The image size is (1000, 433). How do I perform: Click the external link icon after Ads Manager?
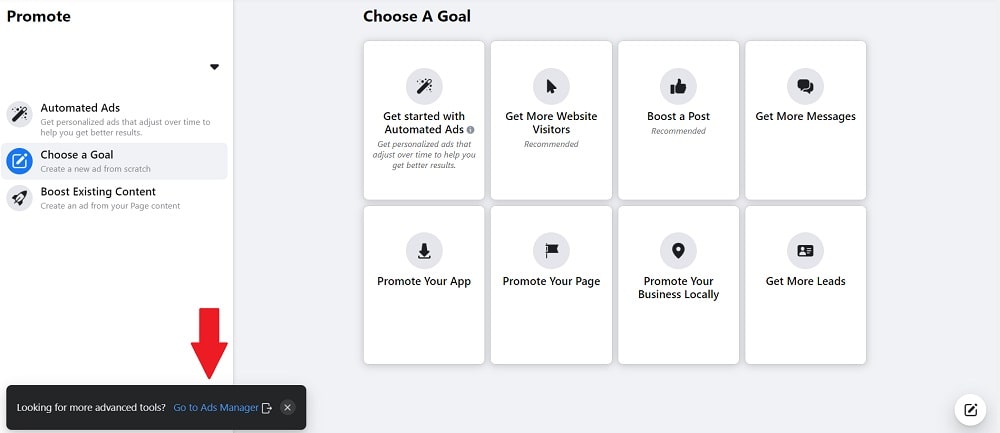tap(267, 408)
